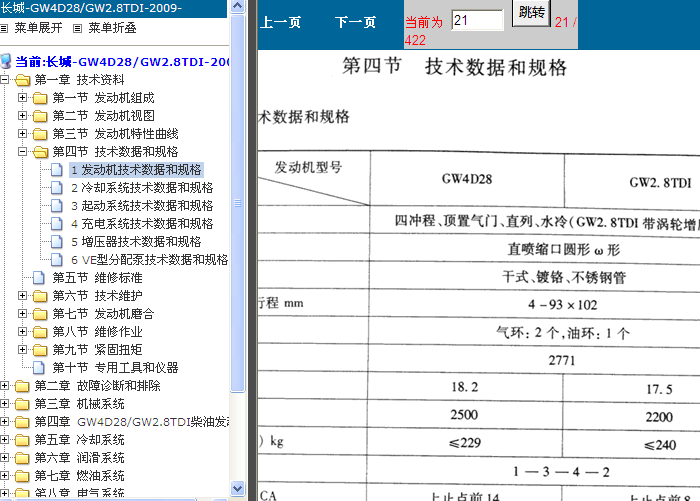The image size is (700, 501).
Task: Click folder icon of 第一节 发动机组成
Action: pyautogui.click(x=40, y=98)
